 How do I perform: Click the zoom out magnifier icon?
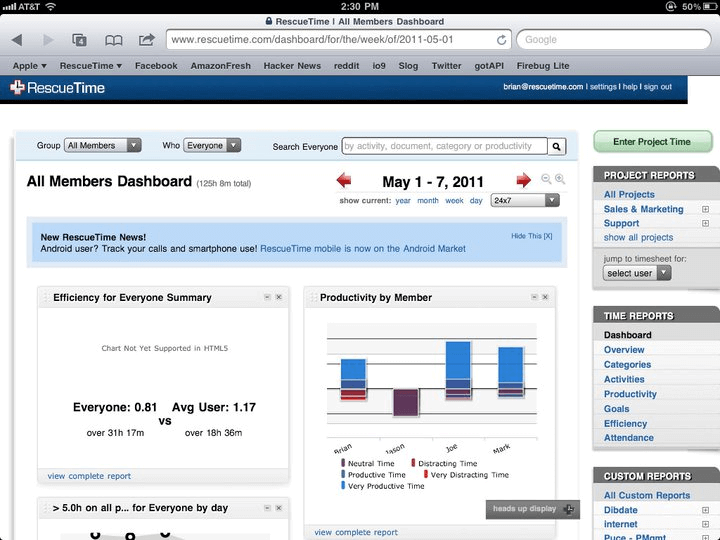[x=546, y=179]
